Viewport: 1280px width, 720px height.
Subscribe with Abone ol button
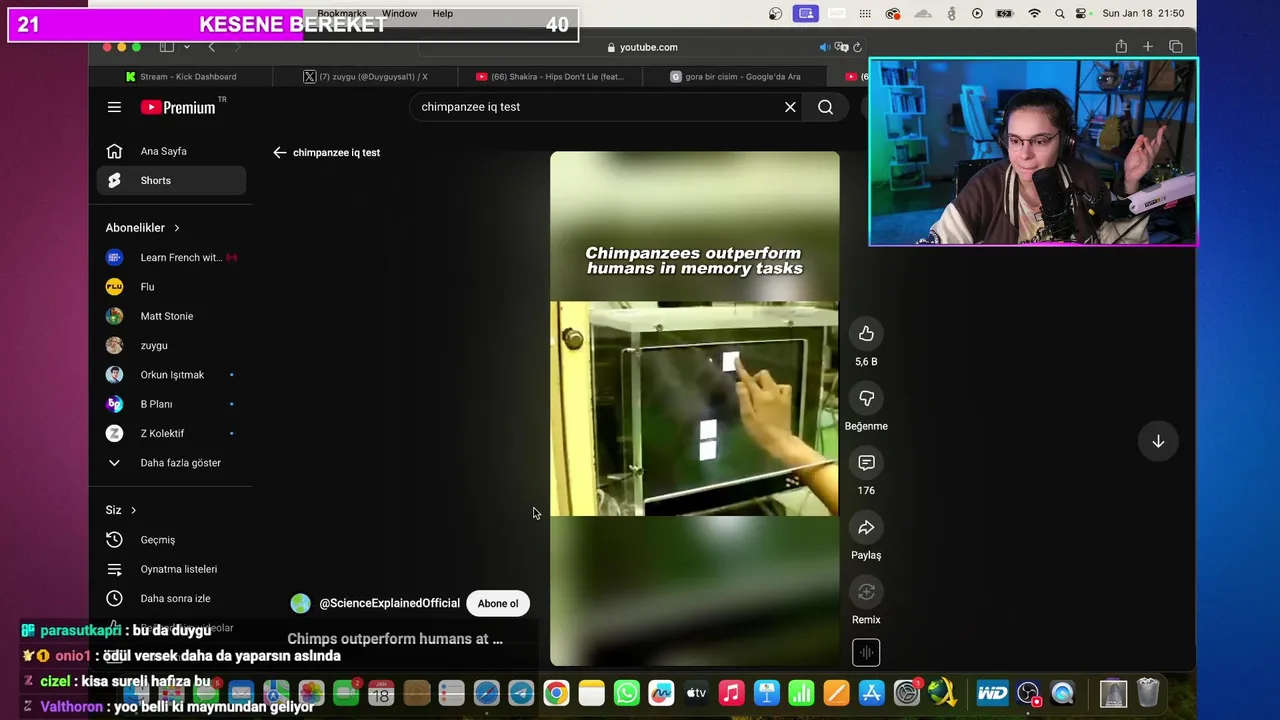pos(498,603)
